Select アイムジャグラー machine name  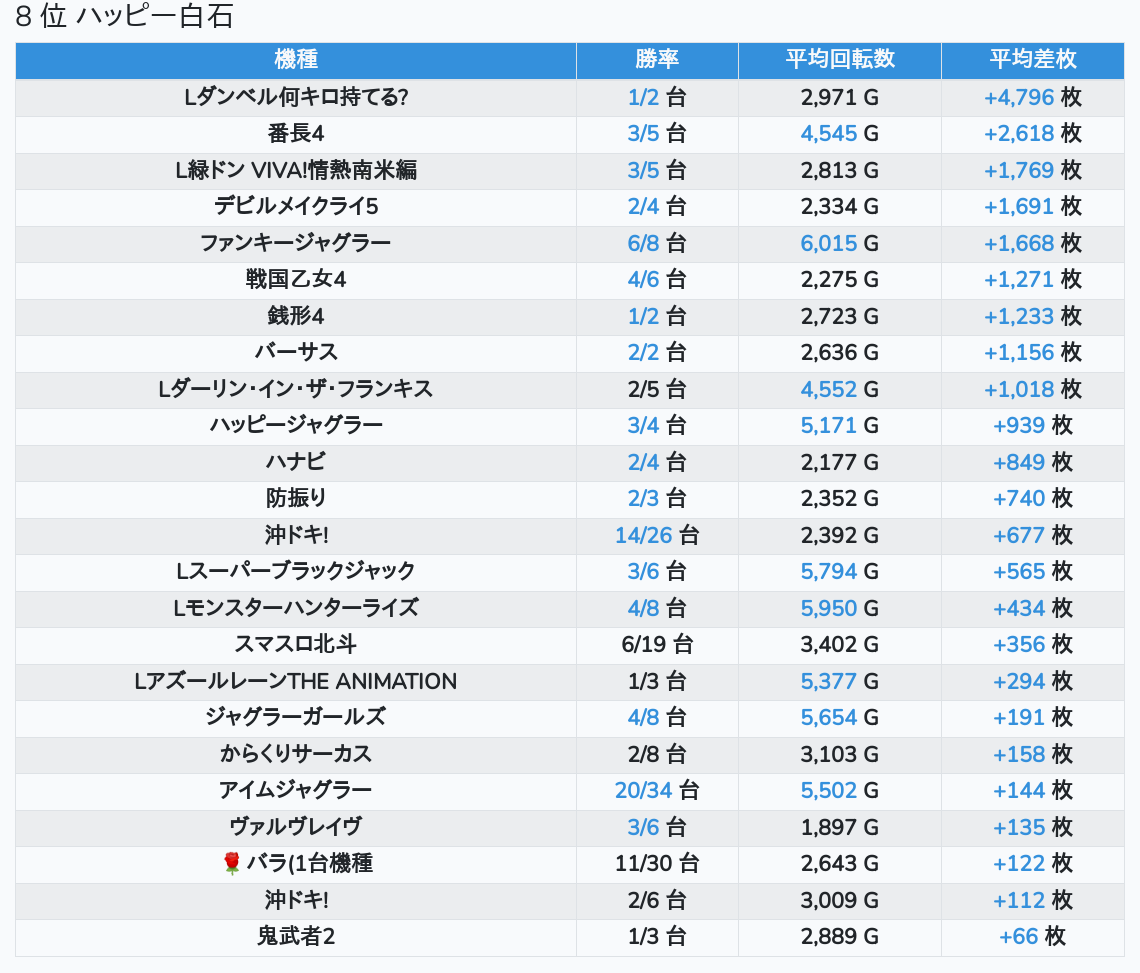[x=296, y=790]
